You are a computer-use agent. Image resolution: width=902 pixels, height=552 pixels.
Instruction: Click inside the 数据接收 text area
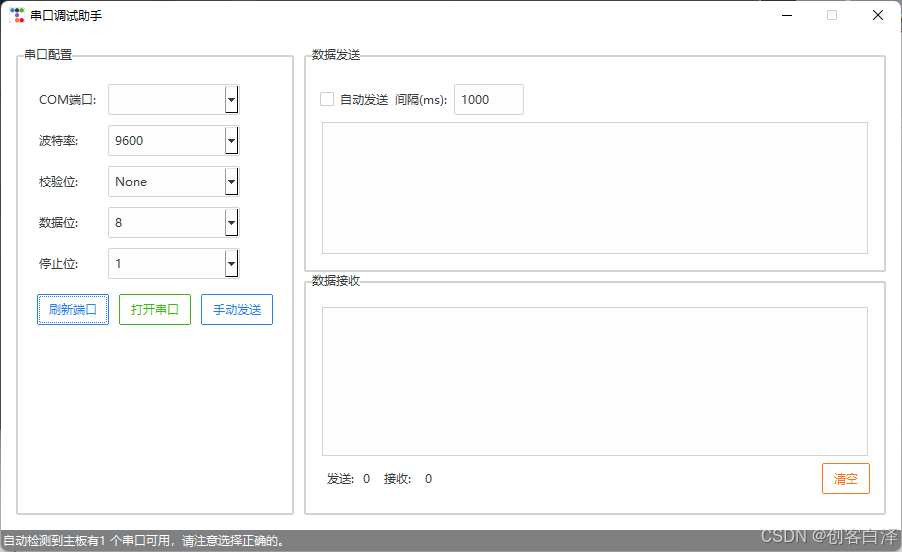(x=595, y=382)
